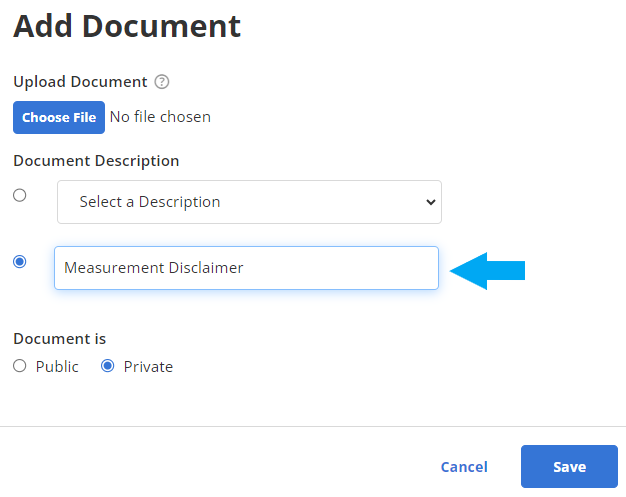626x497 pixels.
Task: Click the Add Document heading
Action: 127,26
